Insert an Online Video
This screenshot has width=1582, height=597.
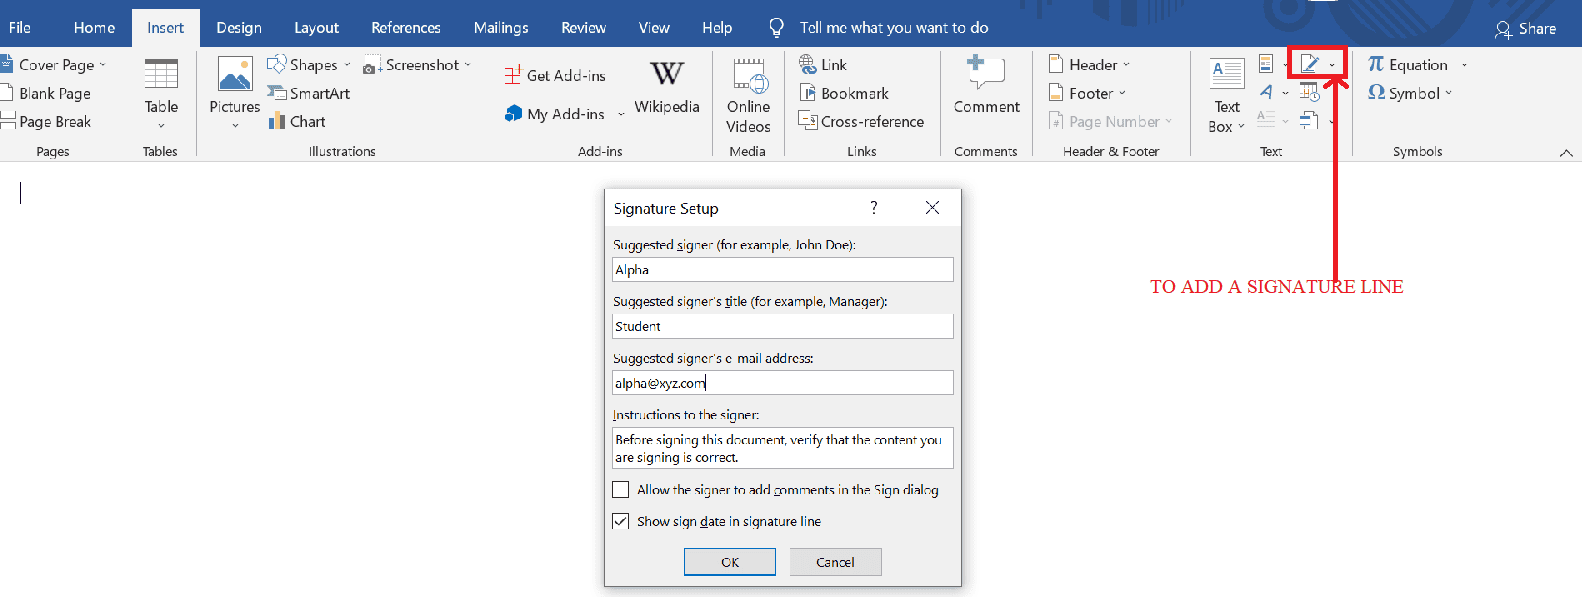[748, 96]
